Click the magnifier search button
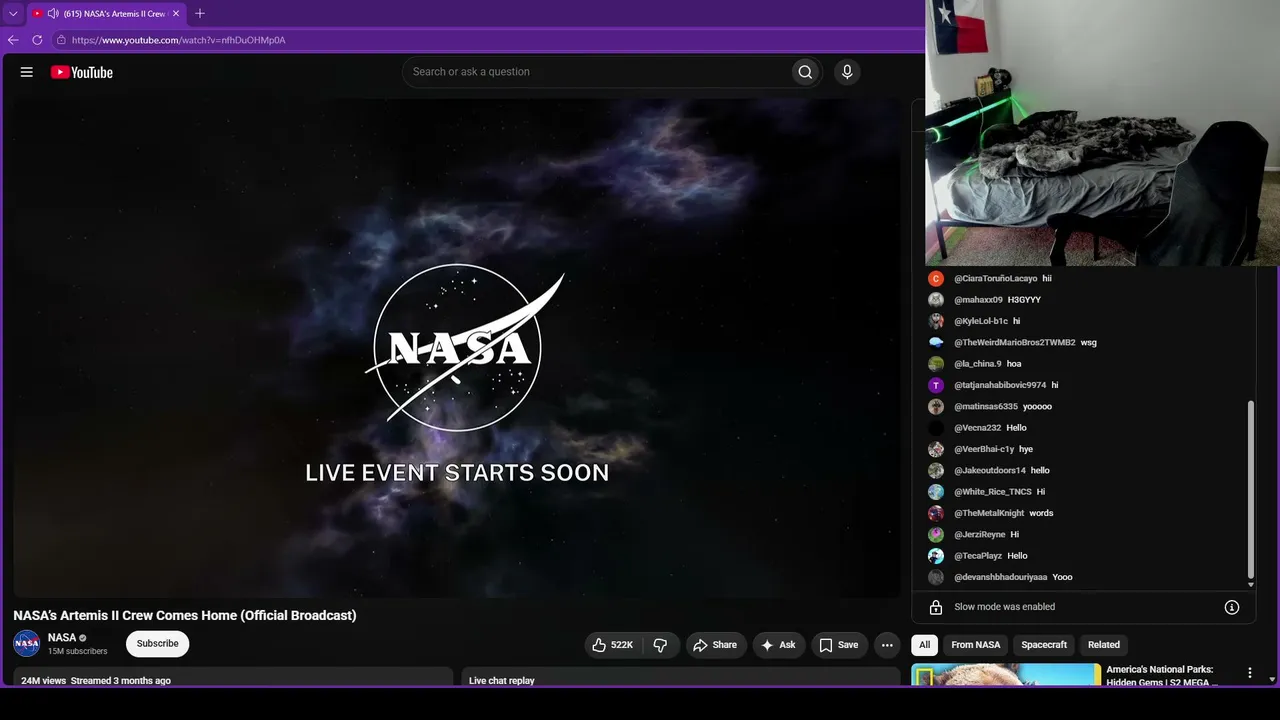This screenshot has height=720, width=1280. coord(805,72)
